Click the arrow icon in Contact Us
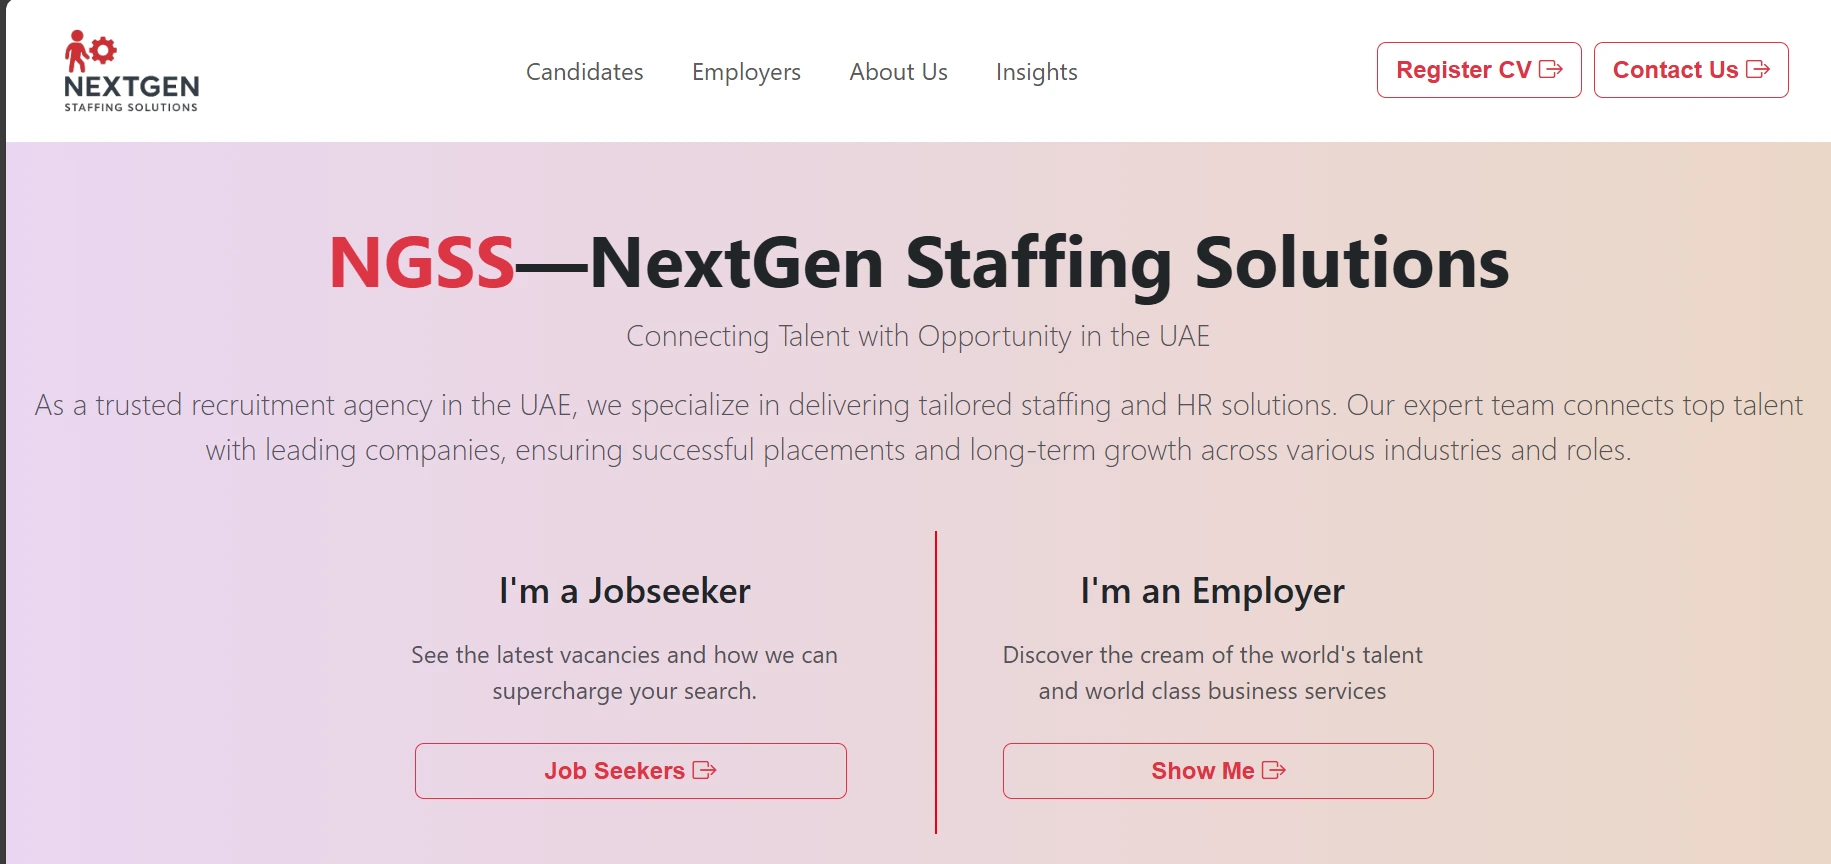 pyautogui.click(x=1757, y=70)
